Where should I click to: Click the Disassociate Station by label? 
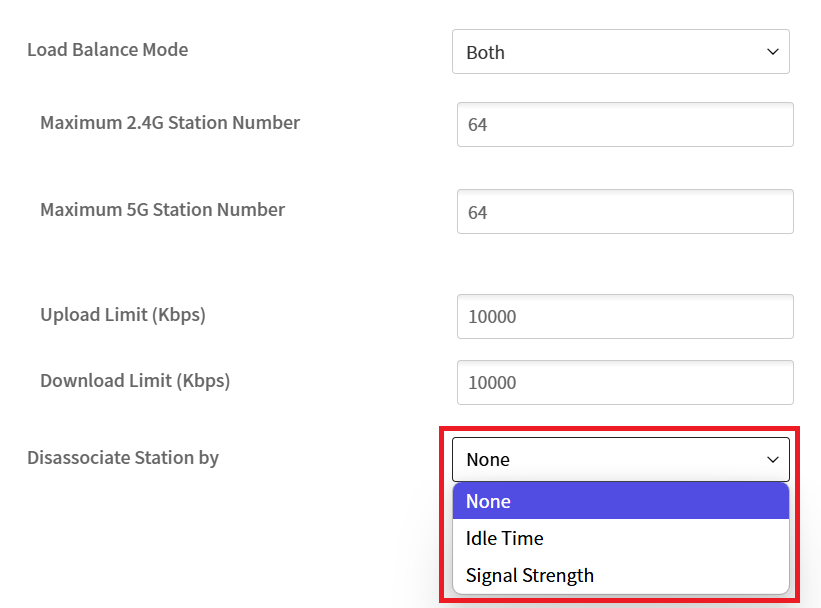point(123,458)
